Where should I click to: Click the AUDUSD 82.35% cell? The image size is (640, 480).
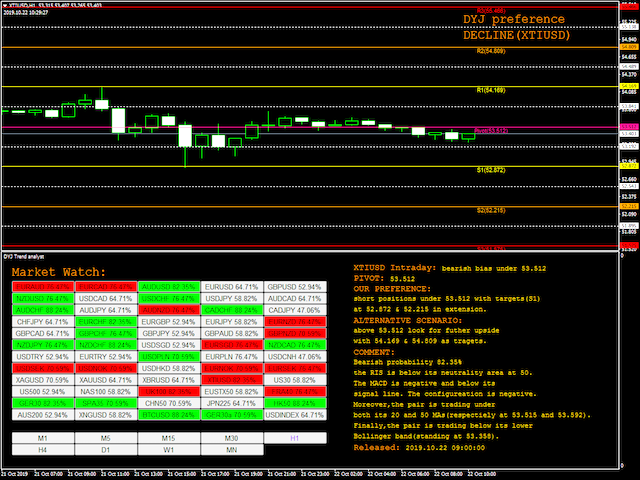pos(168,287)
